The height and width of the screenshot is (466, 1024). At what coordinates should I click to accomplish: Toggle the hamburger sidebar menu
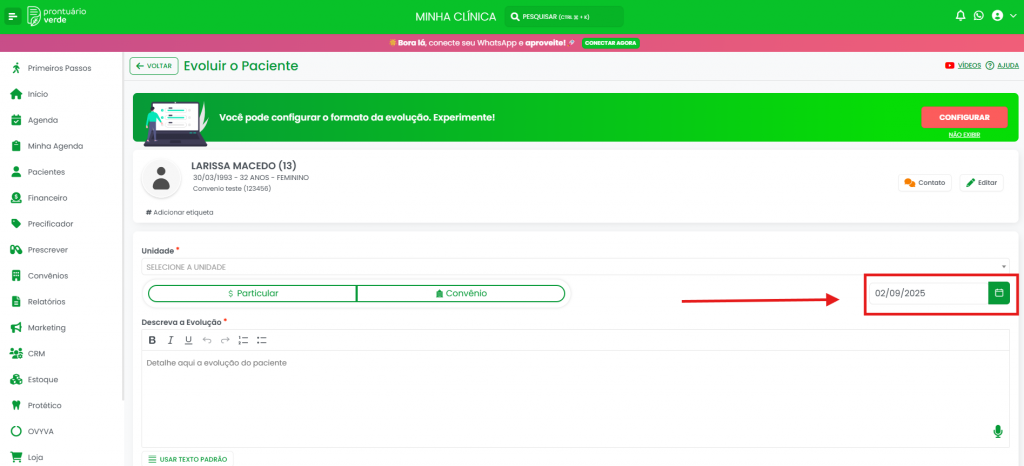[x=13, y=16]
